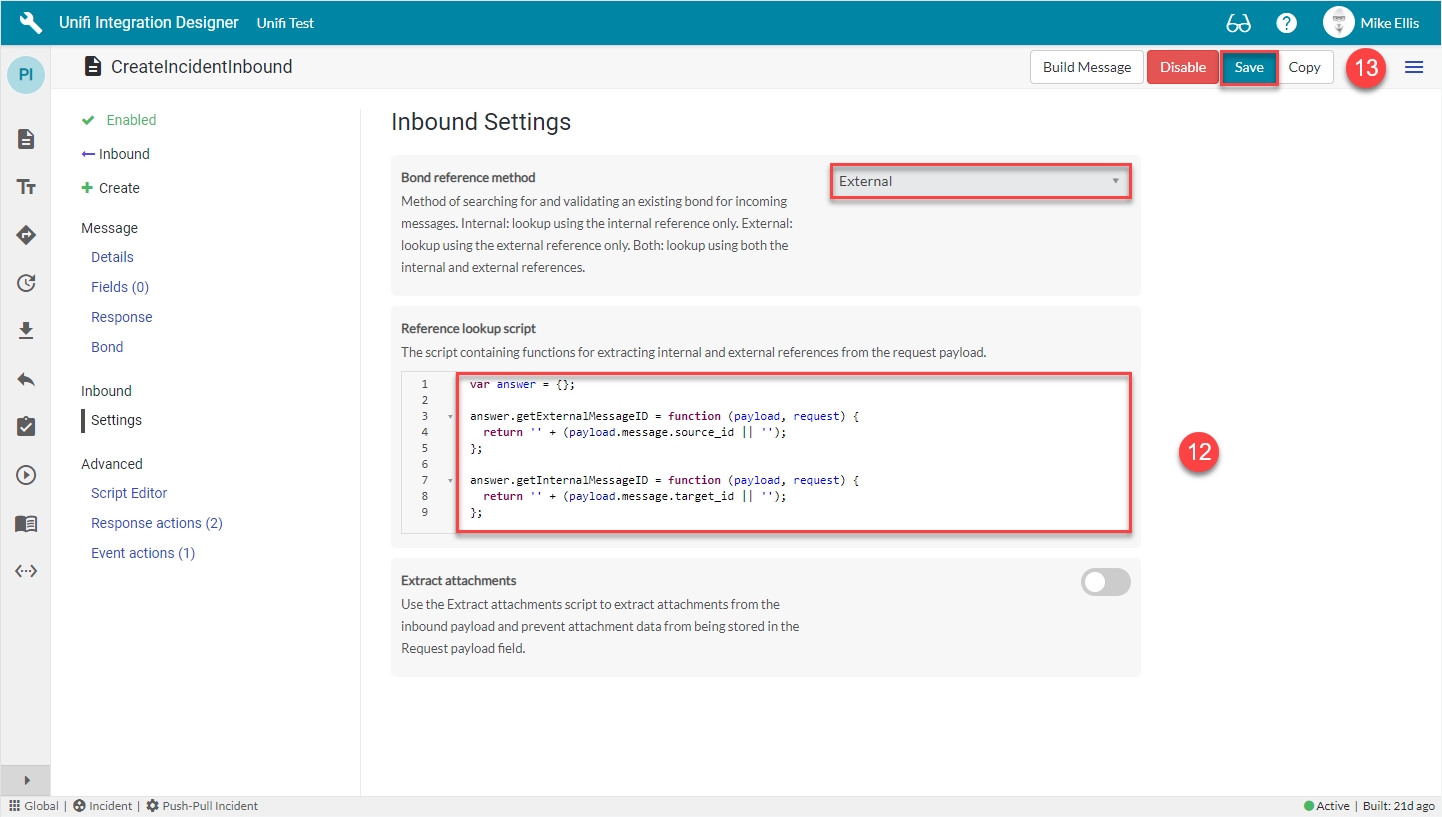Open the Bond reference method dropdown
Screen dimensions: 1442x817
click(980, 181)
